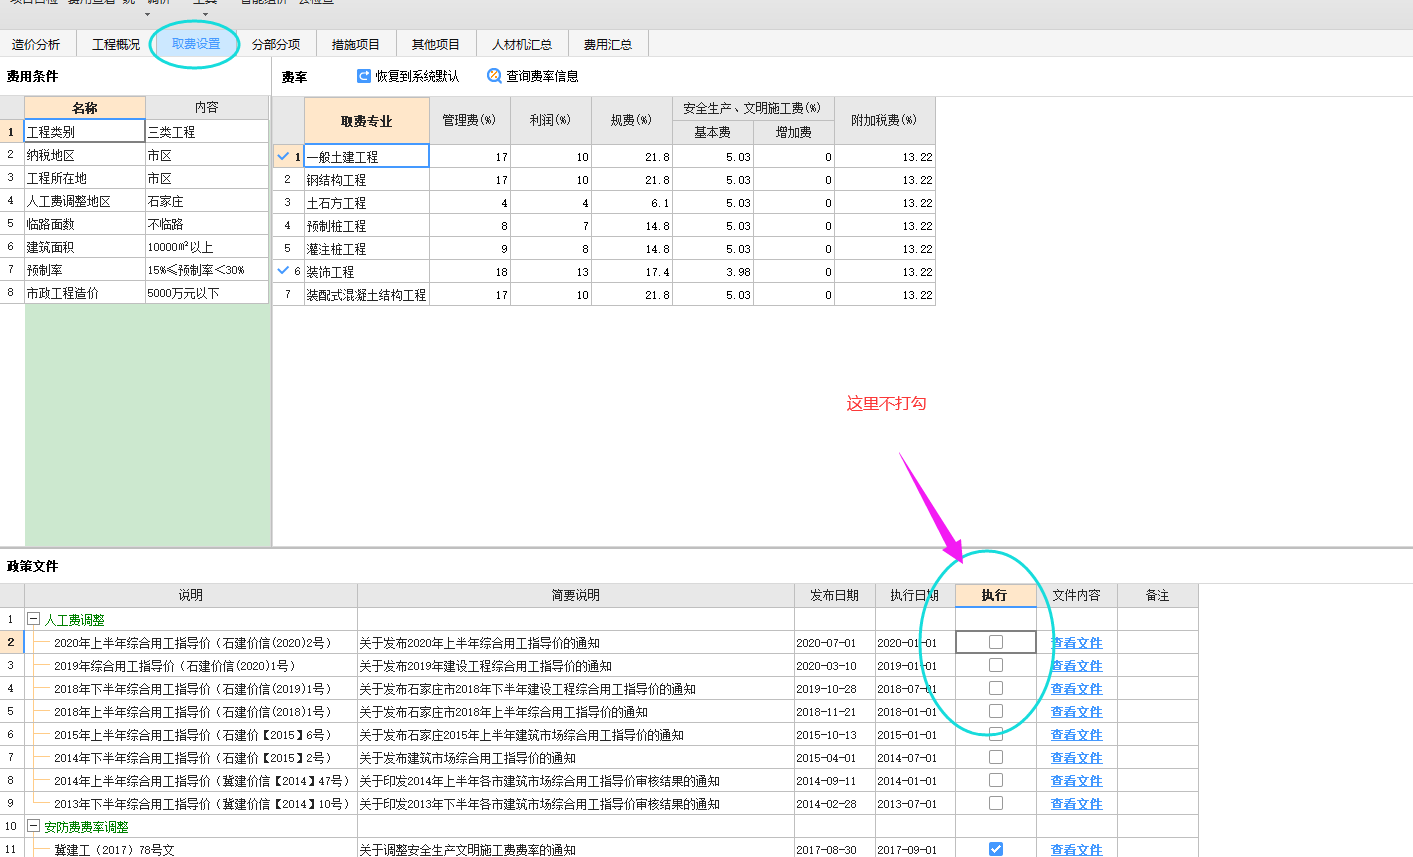Click the restore-to-system-default icon
This screenshot has height=857, width=1413.
(364, 76)
